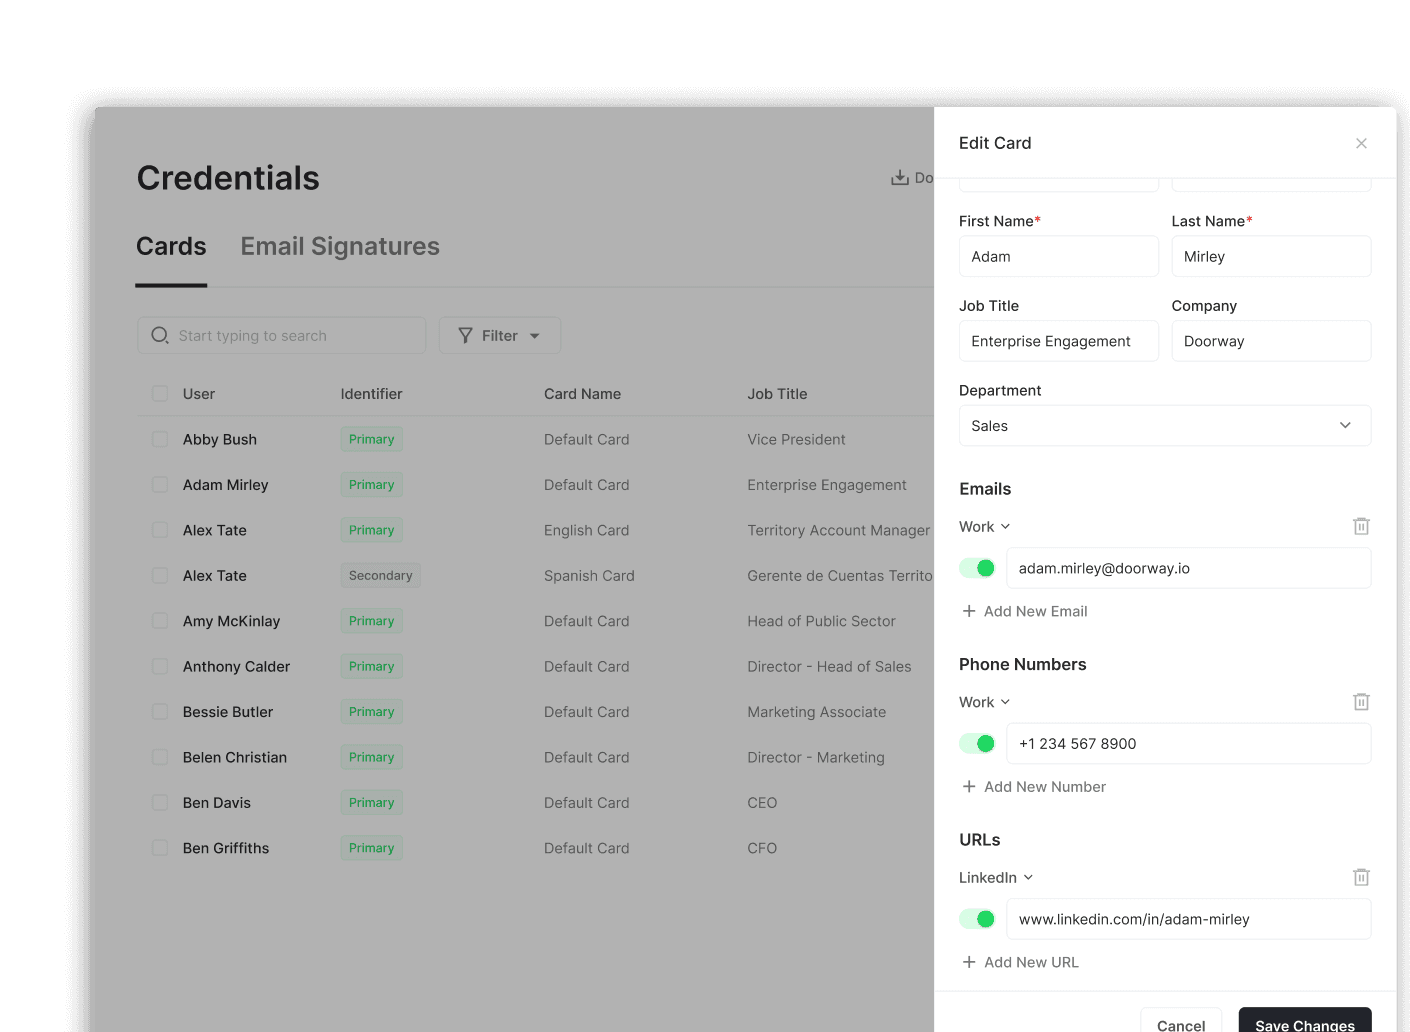Click the English Card cell
This screenshot has width=1410, height=1032.
coord(586,530)
